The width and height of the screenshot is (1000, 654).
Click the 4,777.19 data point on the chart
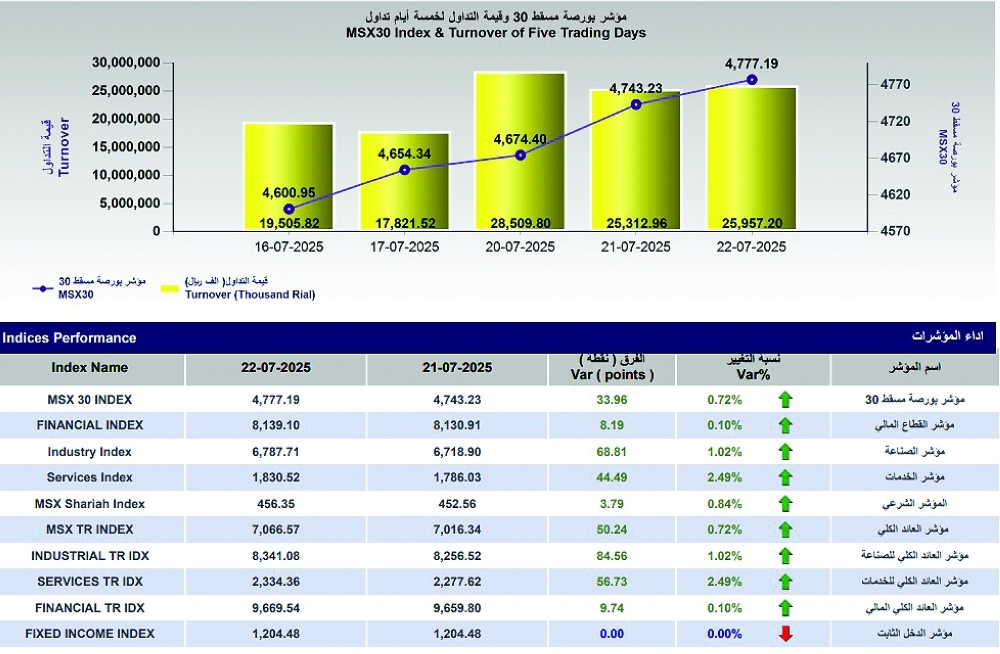click(752, 80)
